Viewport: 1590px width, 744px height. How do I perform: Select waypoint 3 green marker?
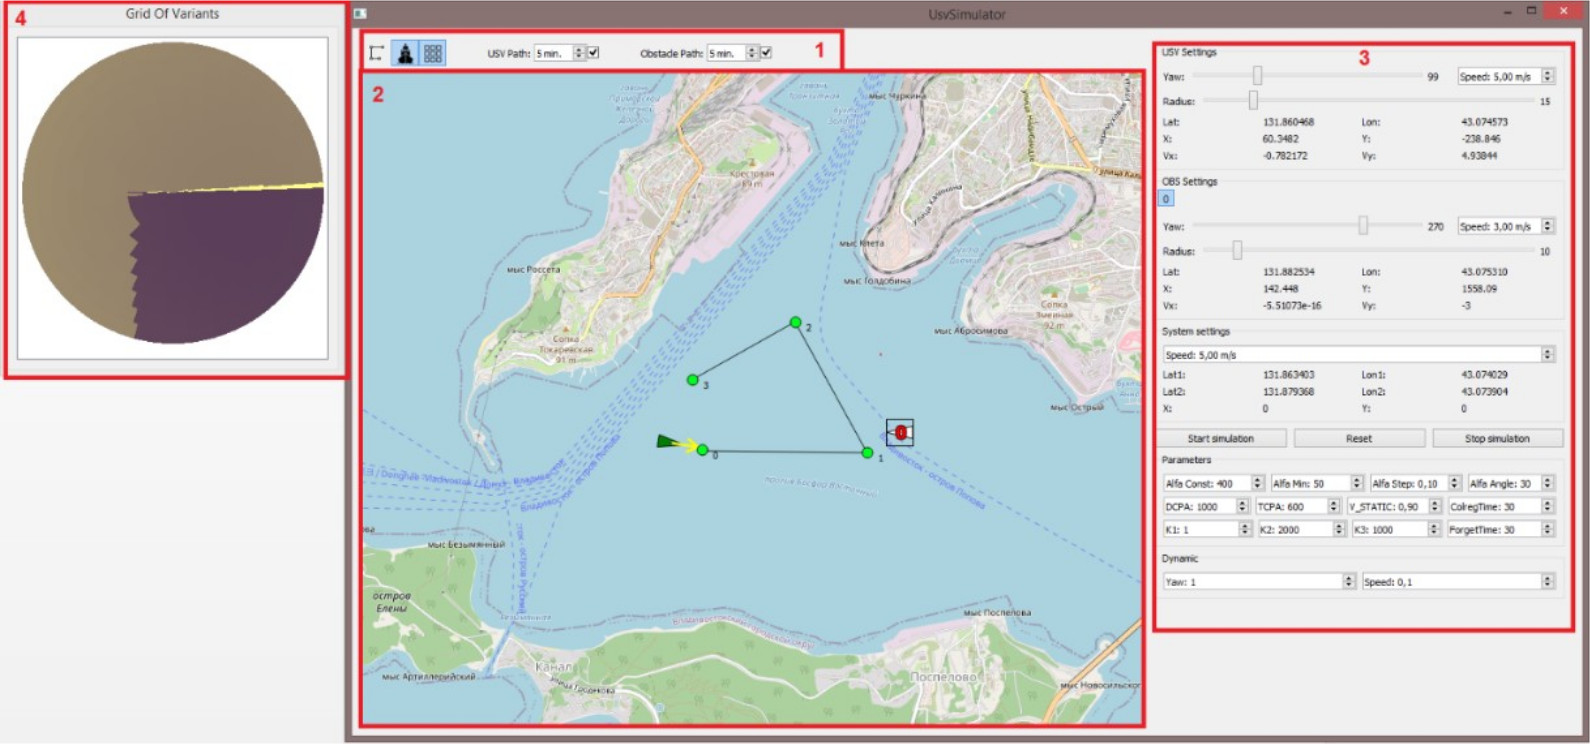click(692, 380)
